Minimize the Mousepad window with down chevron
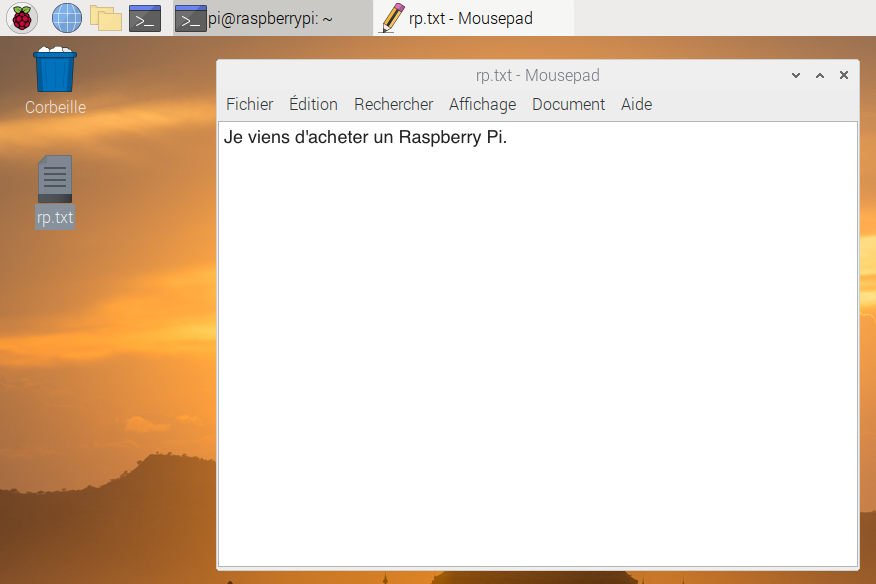Image resolution: width=876 pixels, height=584 pixels. (796, 76)
